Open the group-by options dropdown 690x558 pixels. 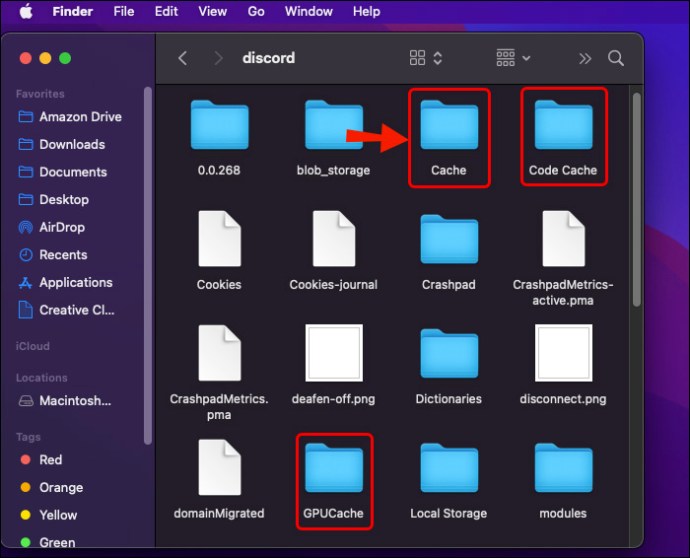tap(513, 58)
